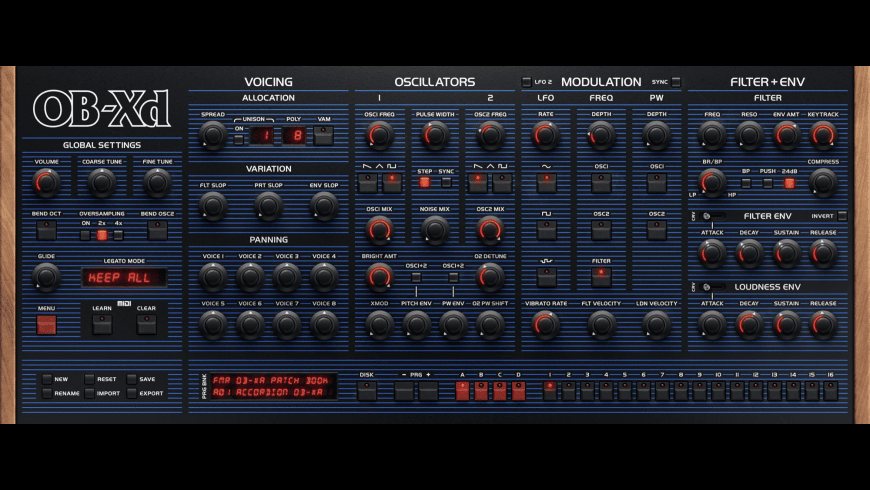Select the LFO sample-and-hold wave button

coord(547,277)
